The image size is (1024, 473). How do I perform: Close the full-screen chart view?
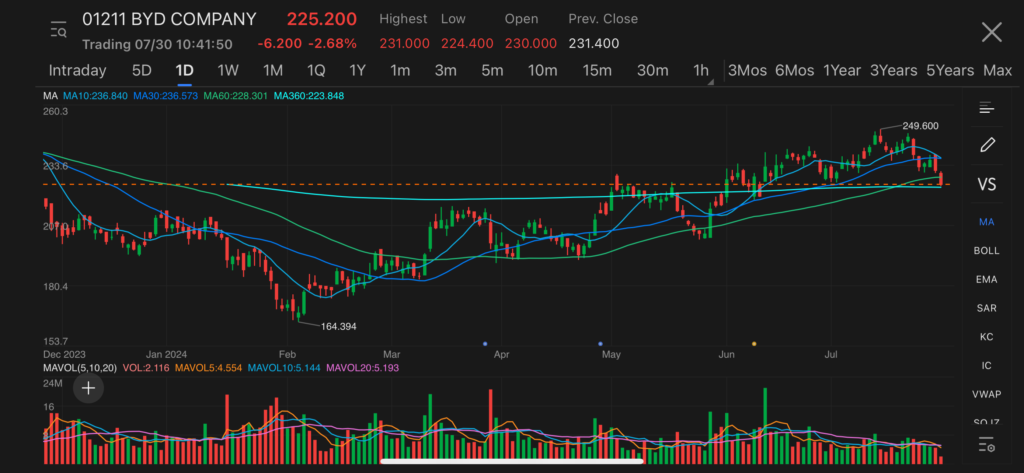(991, 32)
